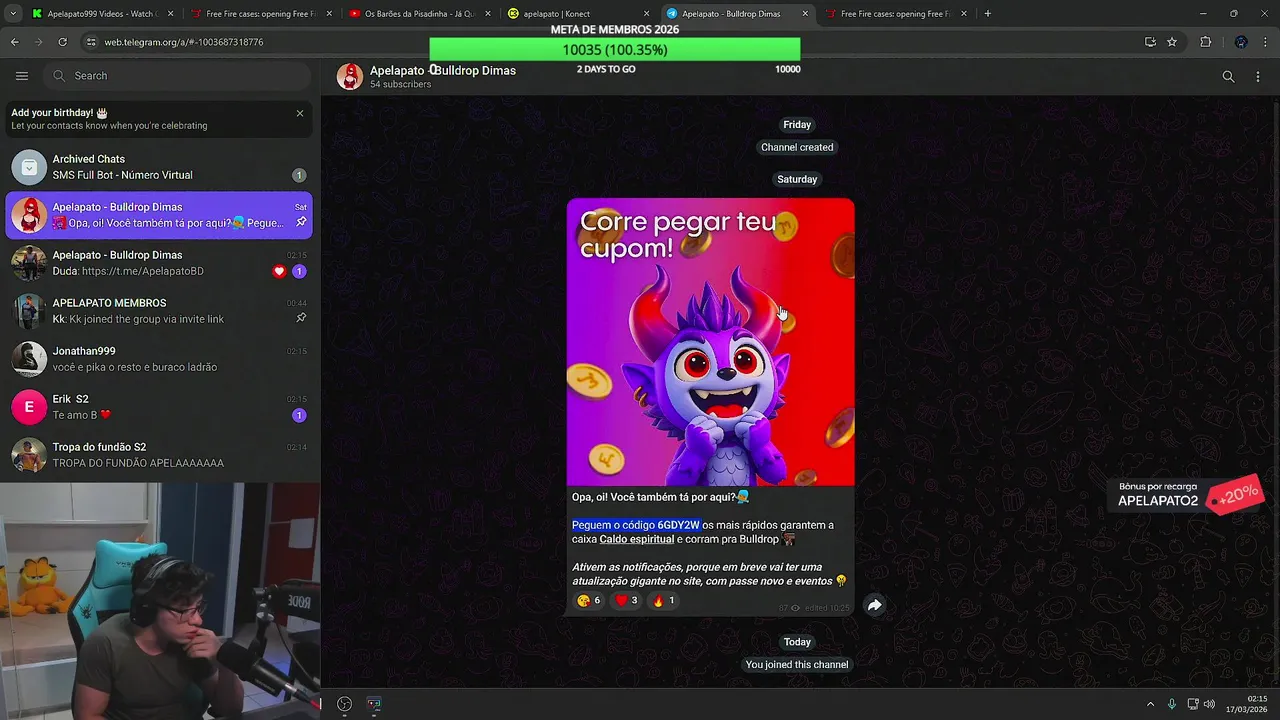Open the second taskbar app icon
The image size is (1280, 720).
tap(374, 704)
